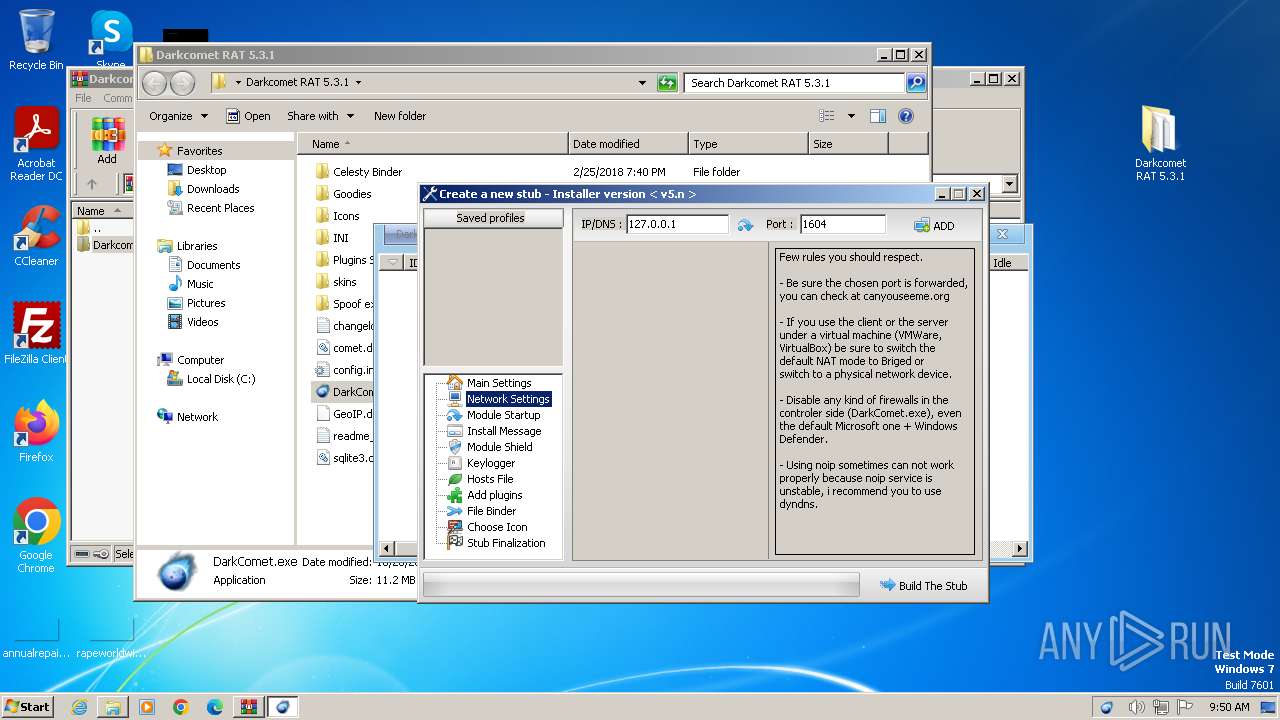
Task: Open the Keylogger settings section
Action: pos(490,463)
